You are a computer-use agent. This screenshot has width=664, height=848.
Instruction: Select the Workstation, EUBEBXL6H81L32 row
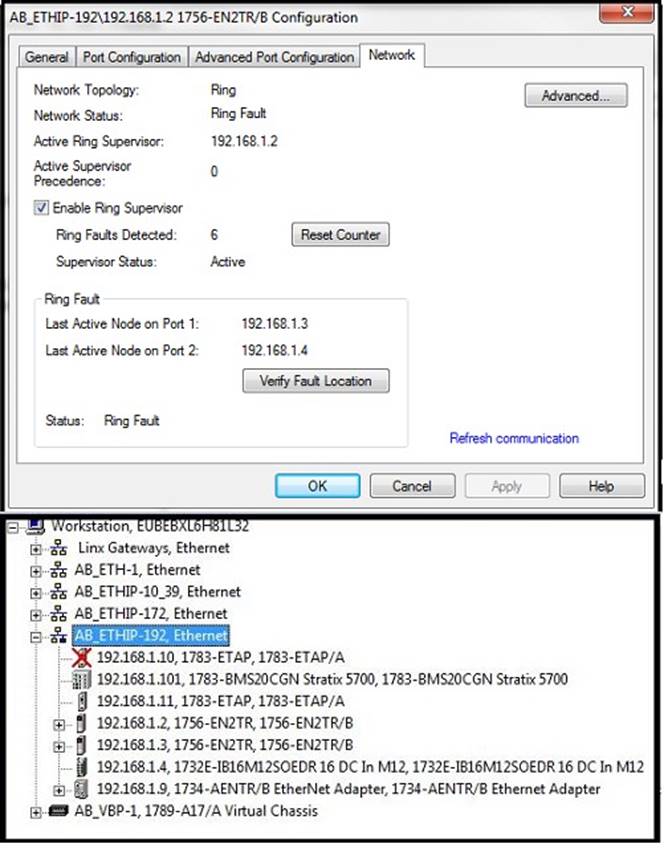150,526
